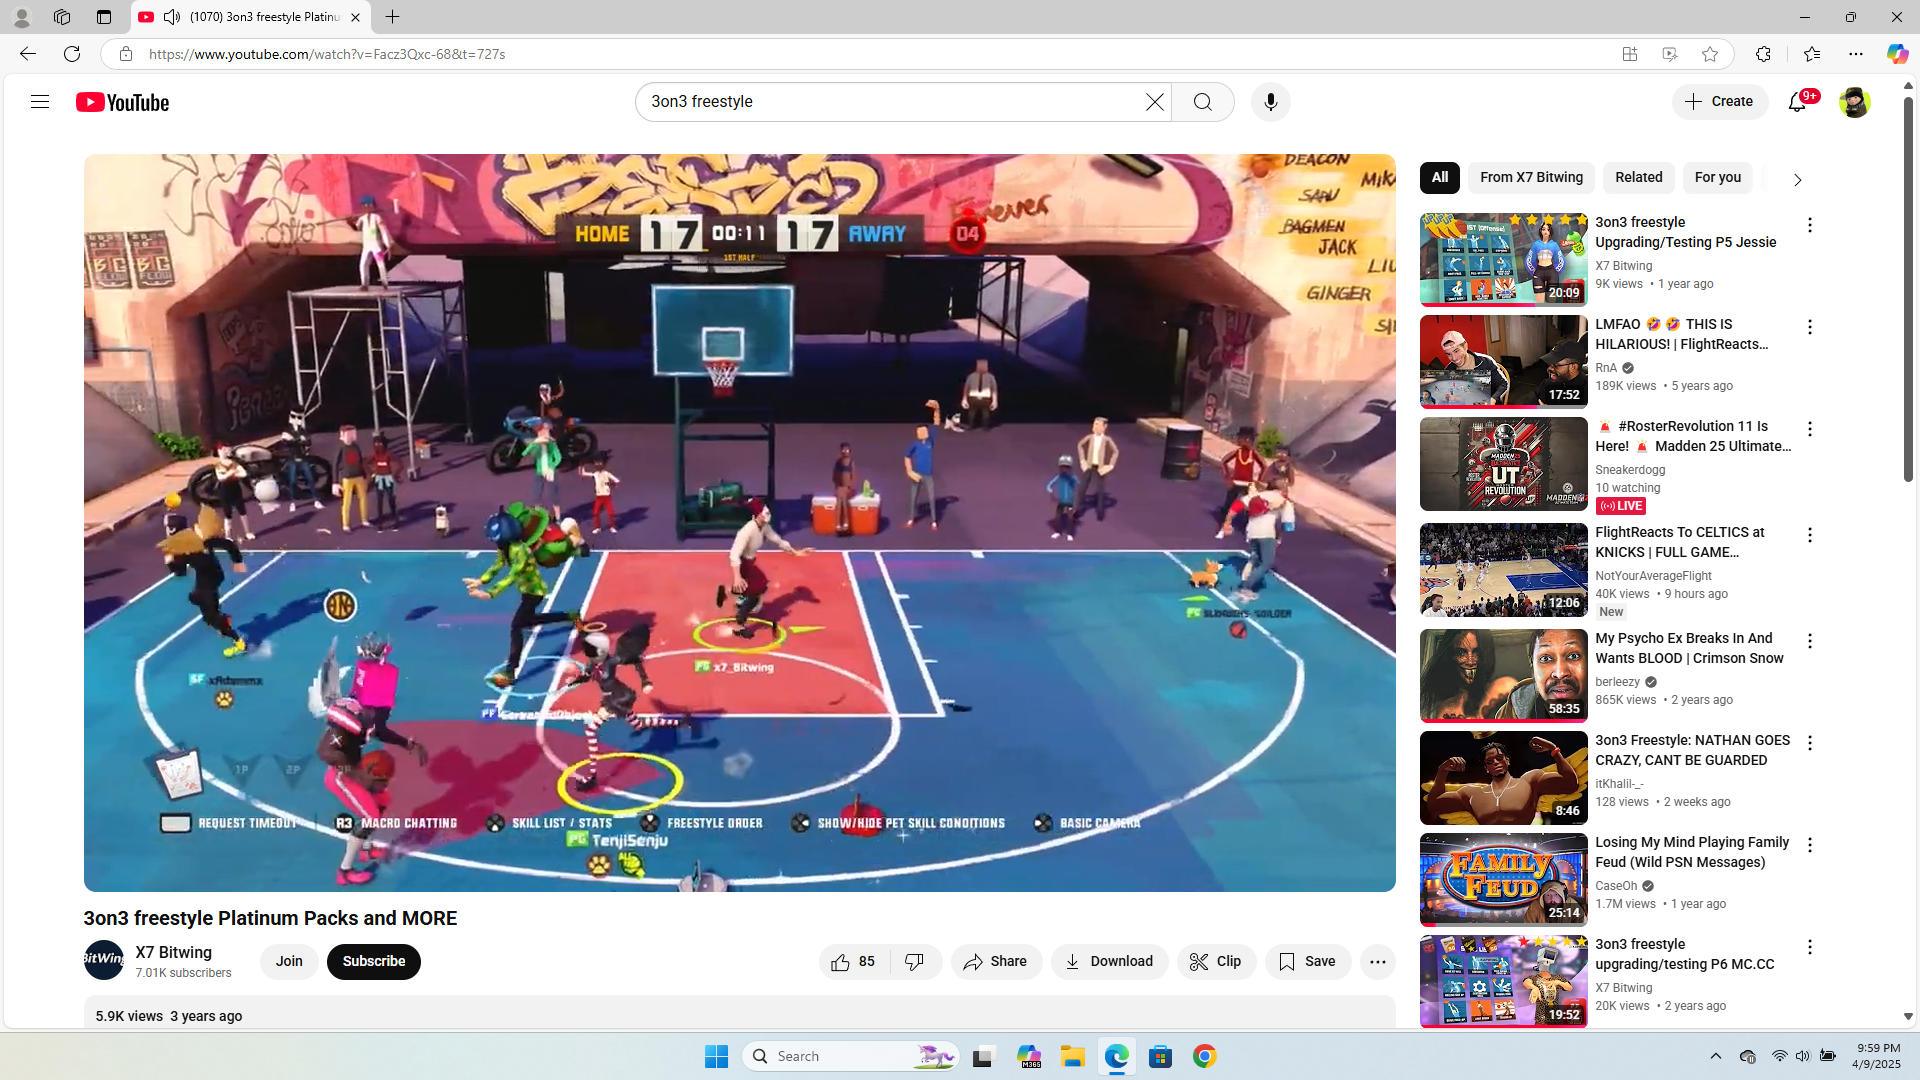1920x1080 pixels.
Task: Open the Copilot sidebar icon
Action: tap(1896, 54)
